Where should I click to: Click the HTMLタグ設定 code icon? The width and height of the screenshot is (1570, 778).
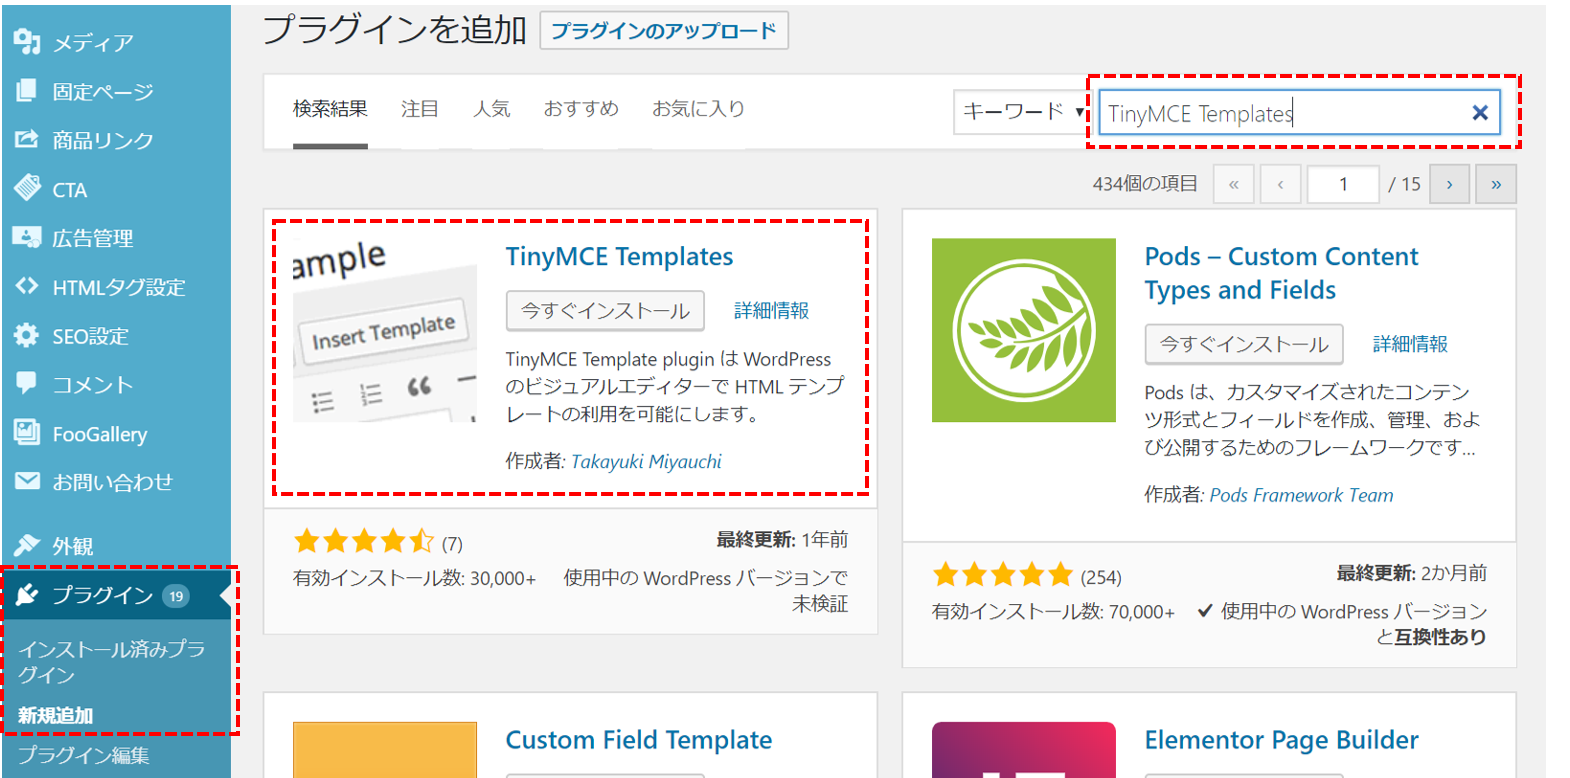27,286
